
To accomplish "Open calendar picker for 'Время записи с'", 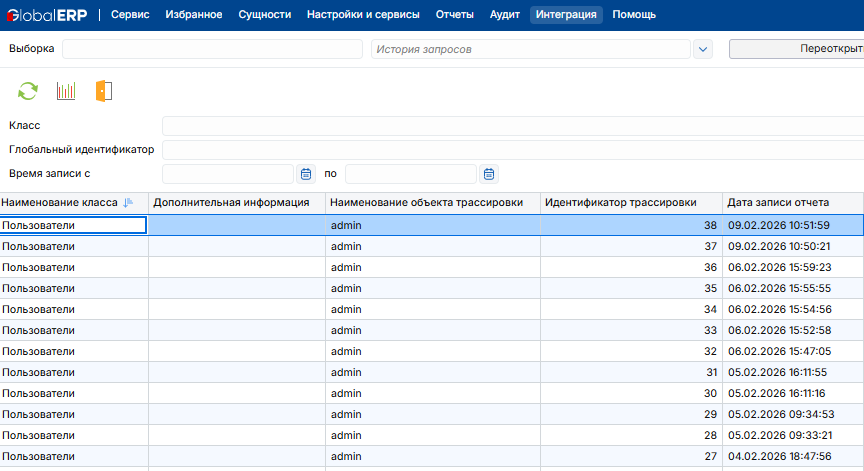I will 307,174.
